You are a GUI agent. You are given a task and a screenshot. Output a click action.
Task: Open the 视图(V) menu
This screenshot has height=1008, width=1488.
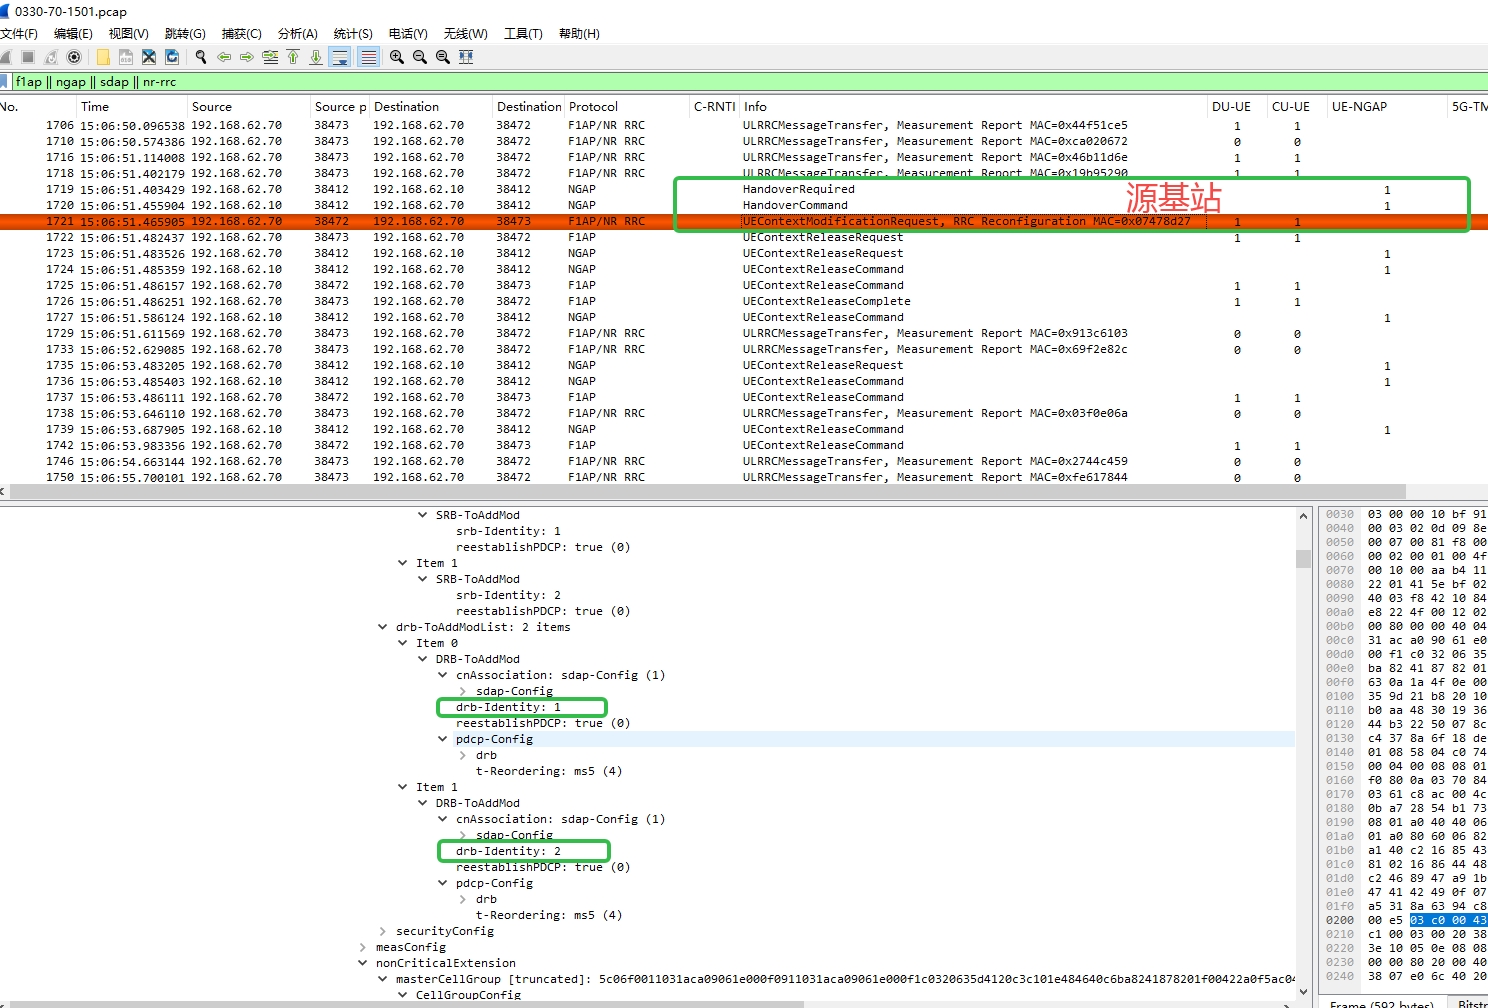point(129,33)
